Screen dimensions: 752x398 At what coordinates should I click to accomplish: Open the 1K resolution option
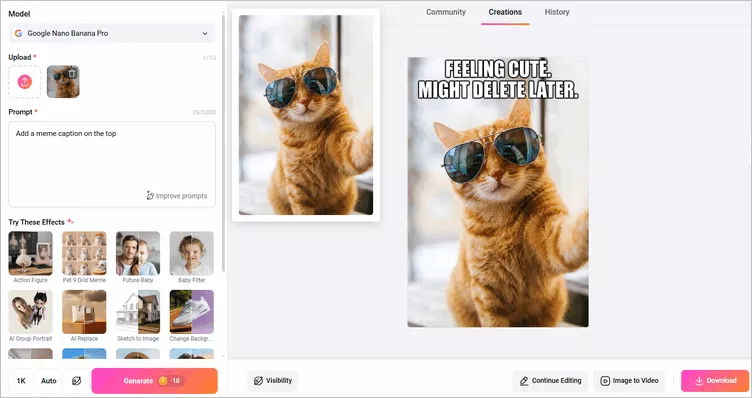(21, 381)
